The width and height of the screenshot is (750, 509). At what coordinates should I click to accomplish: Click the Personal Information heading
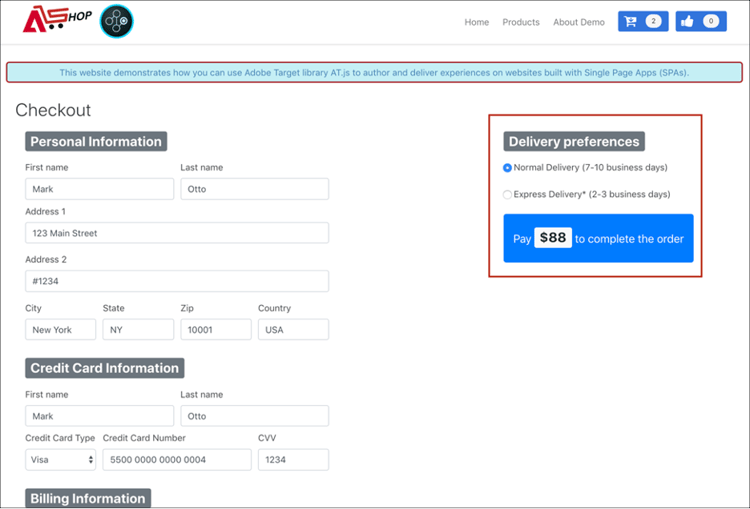tap(96, 142)
